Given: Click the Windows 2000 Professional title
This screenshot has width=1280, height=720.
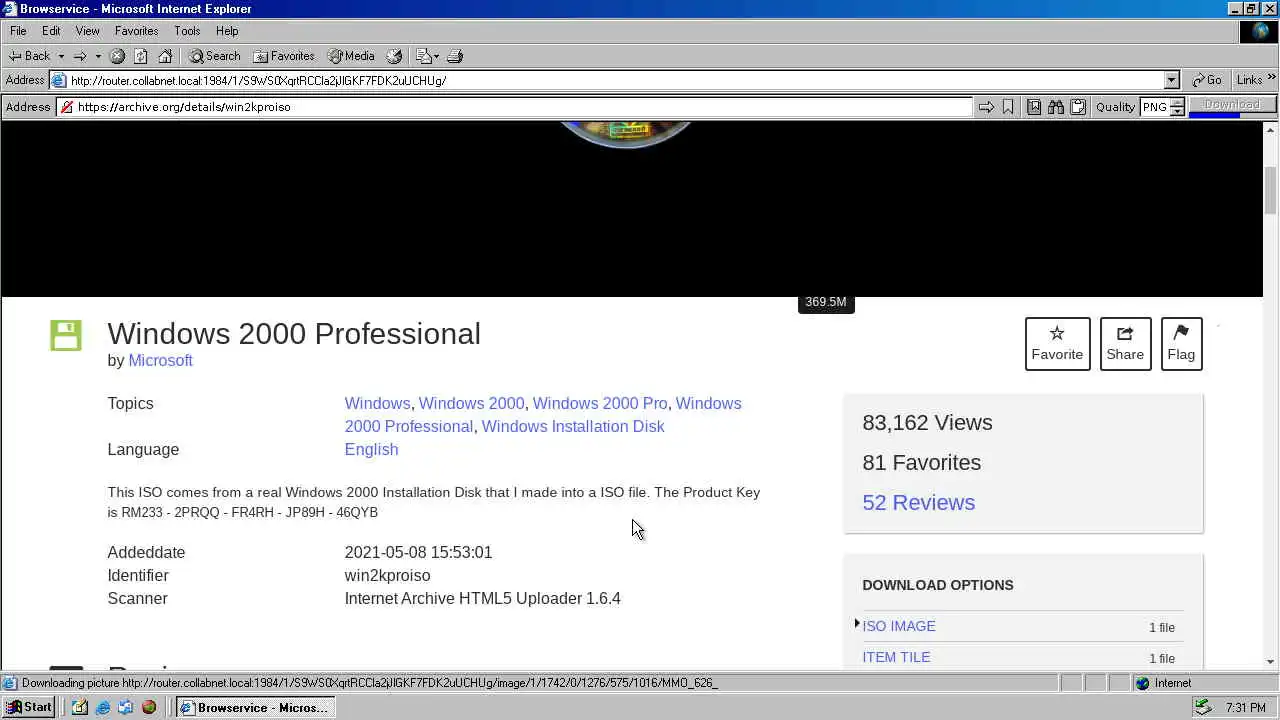Looking at the screenshot, I should coord(294,333).
